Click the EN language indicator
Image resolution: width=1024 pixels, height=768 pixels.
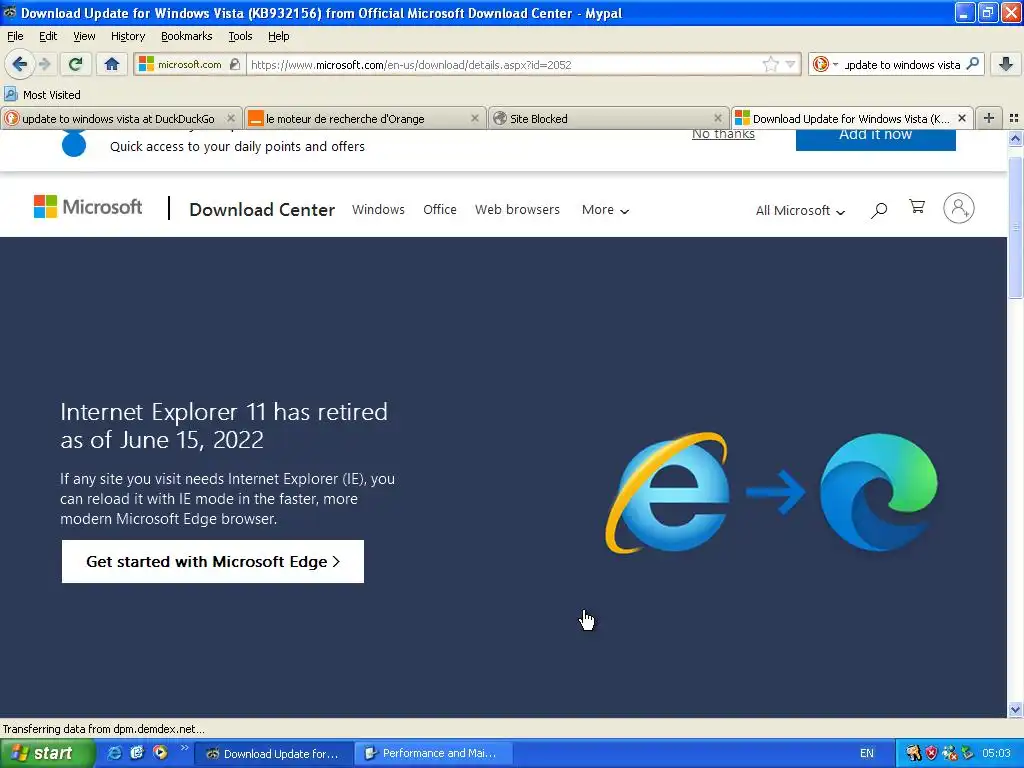(x=867, y=753)
